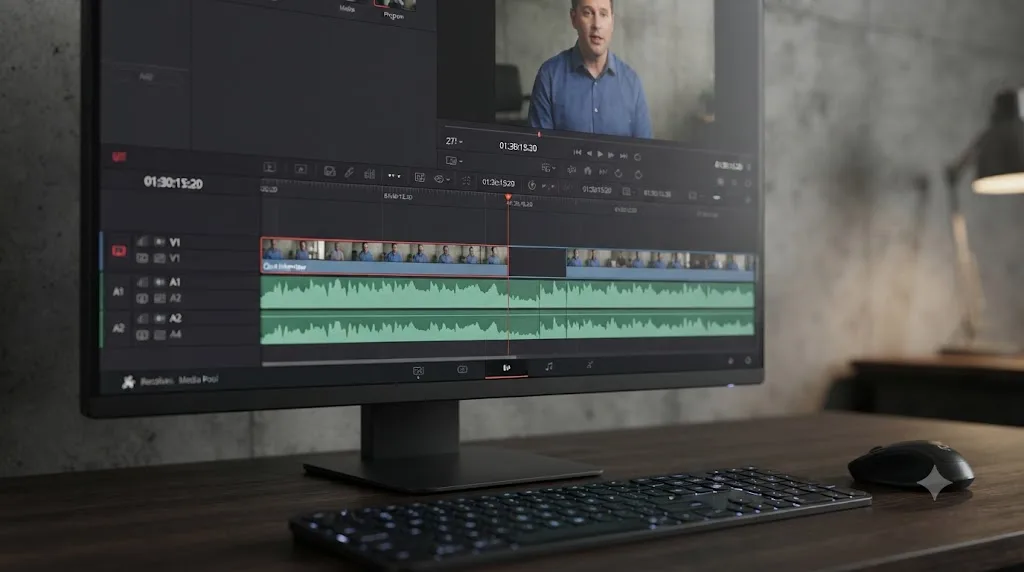Click the A2 destination label on second audio track
The image size is (1024, 572).
coord(118,328)
